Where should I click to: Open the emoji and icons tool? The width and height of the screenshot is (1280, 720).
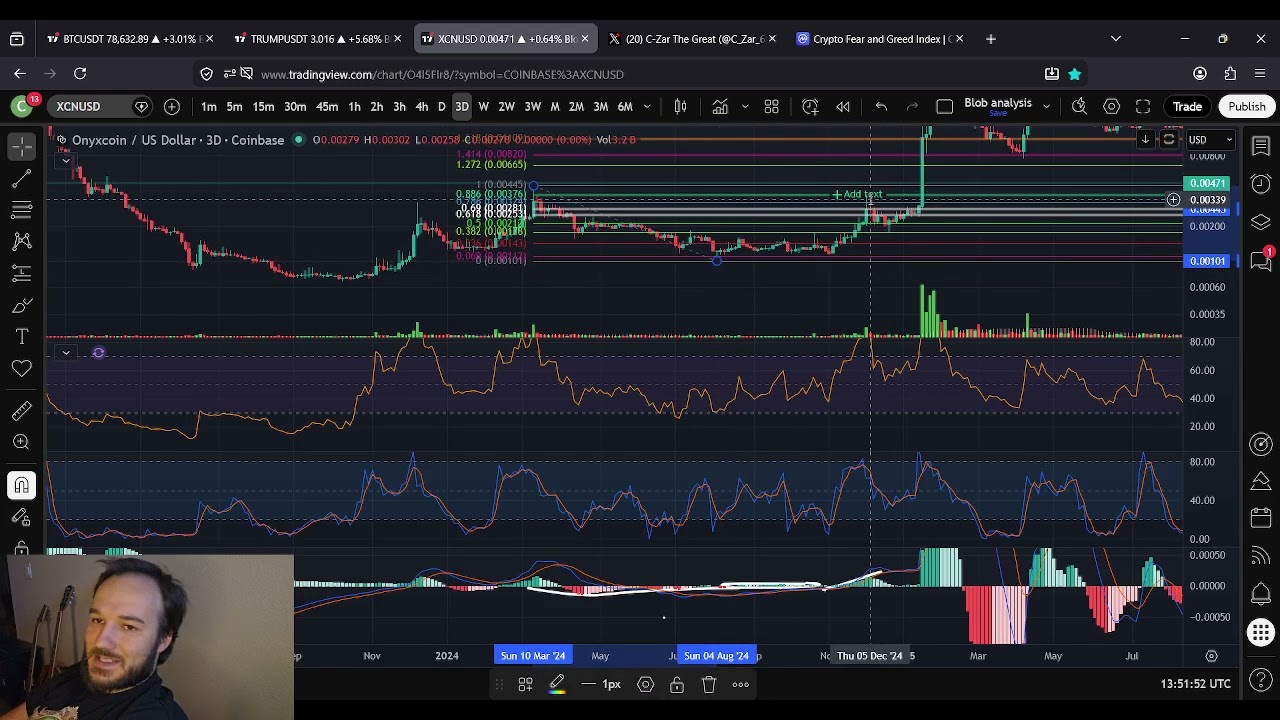(x=21, y=369)
